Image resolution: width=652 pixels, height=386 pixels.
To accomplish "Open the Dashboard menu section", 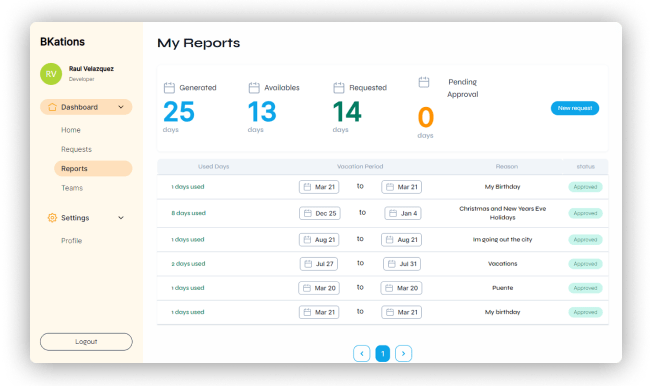I will [86, 107].
